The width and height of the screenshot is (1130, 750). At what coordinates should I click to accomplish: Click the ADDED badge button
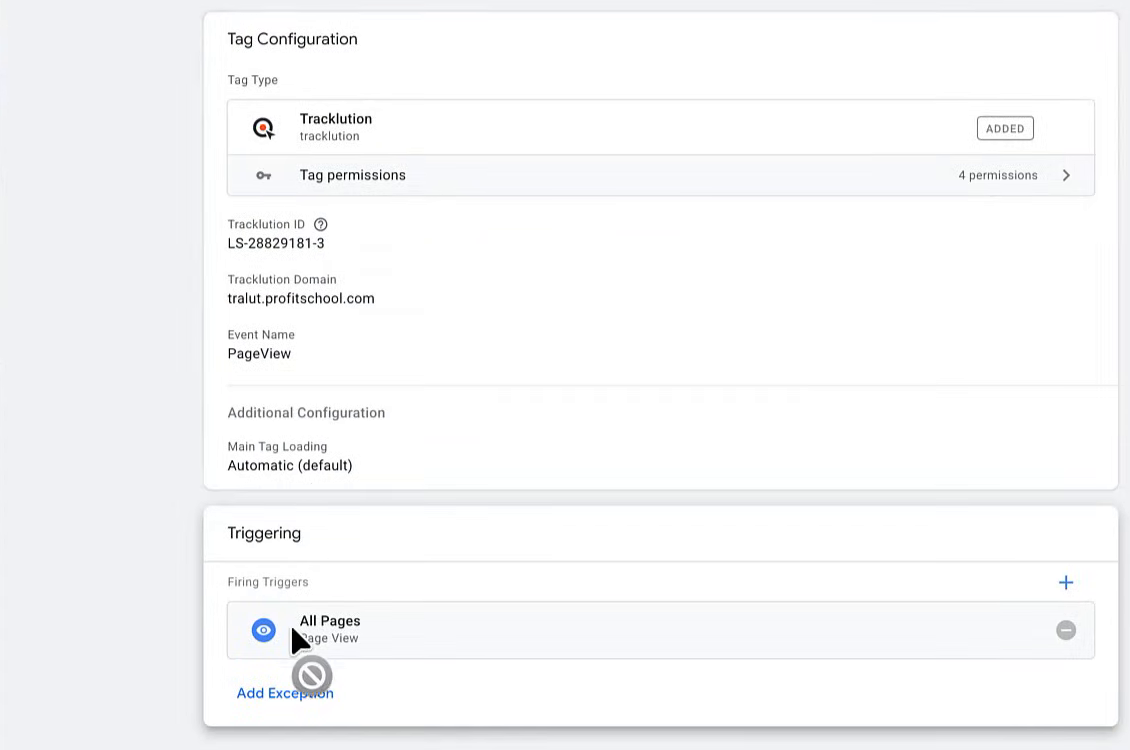click(x=1005, y=128)
